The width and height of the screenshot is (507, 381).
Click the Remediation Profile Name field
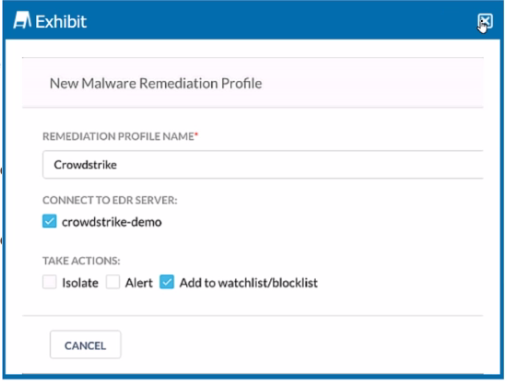263,165
